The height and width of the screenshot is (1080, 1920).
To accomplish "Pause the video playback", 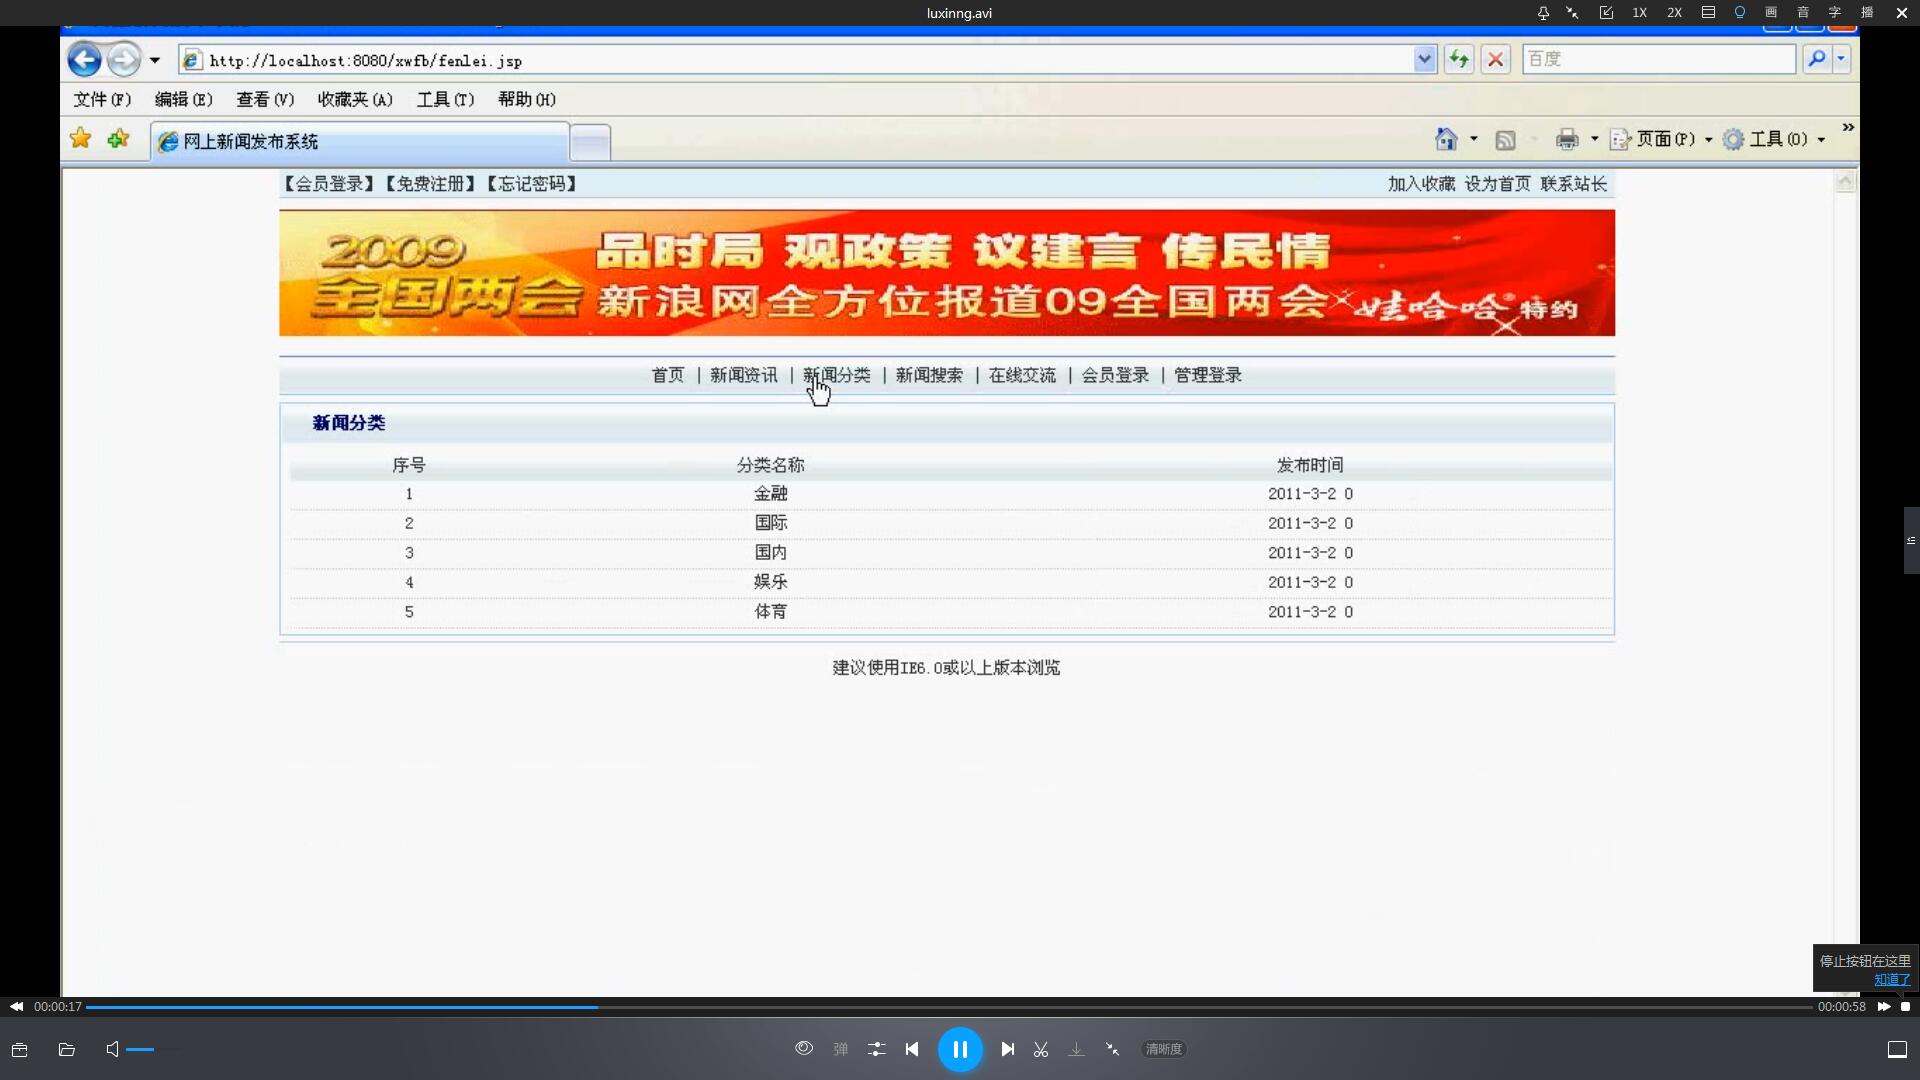I will pos(960,1049).
